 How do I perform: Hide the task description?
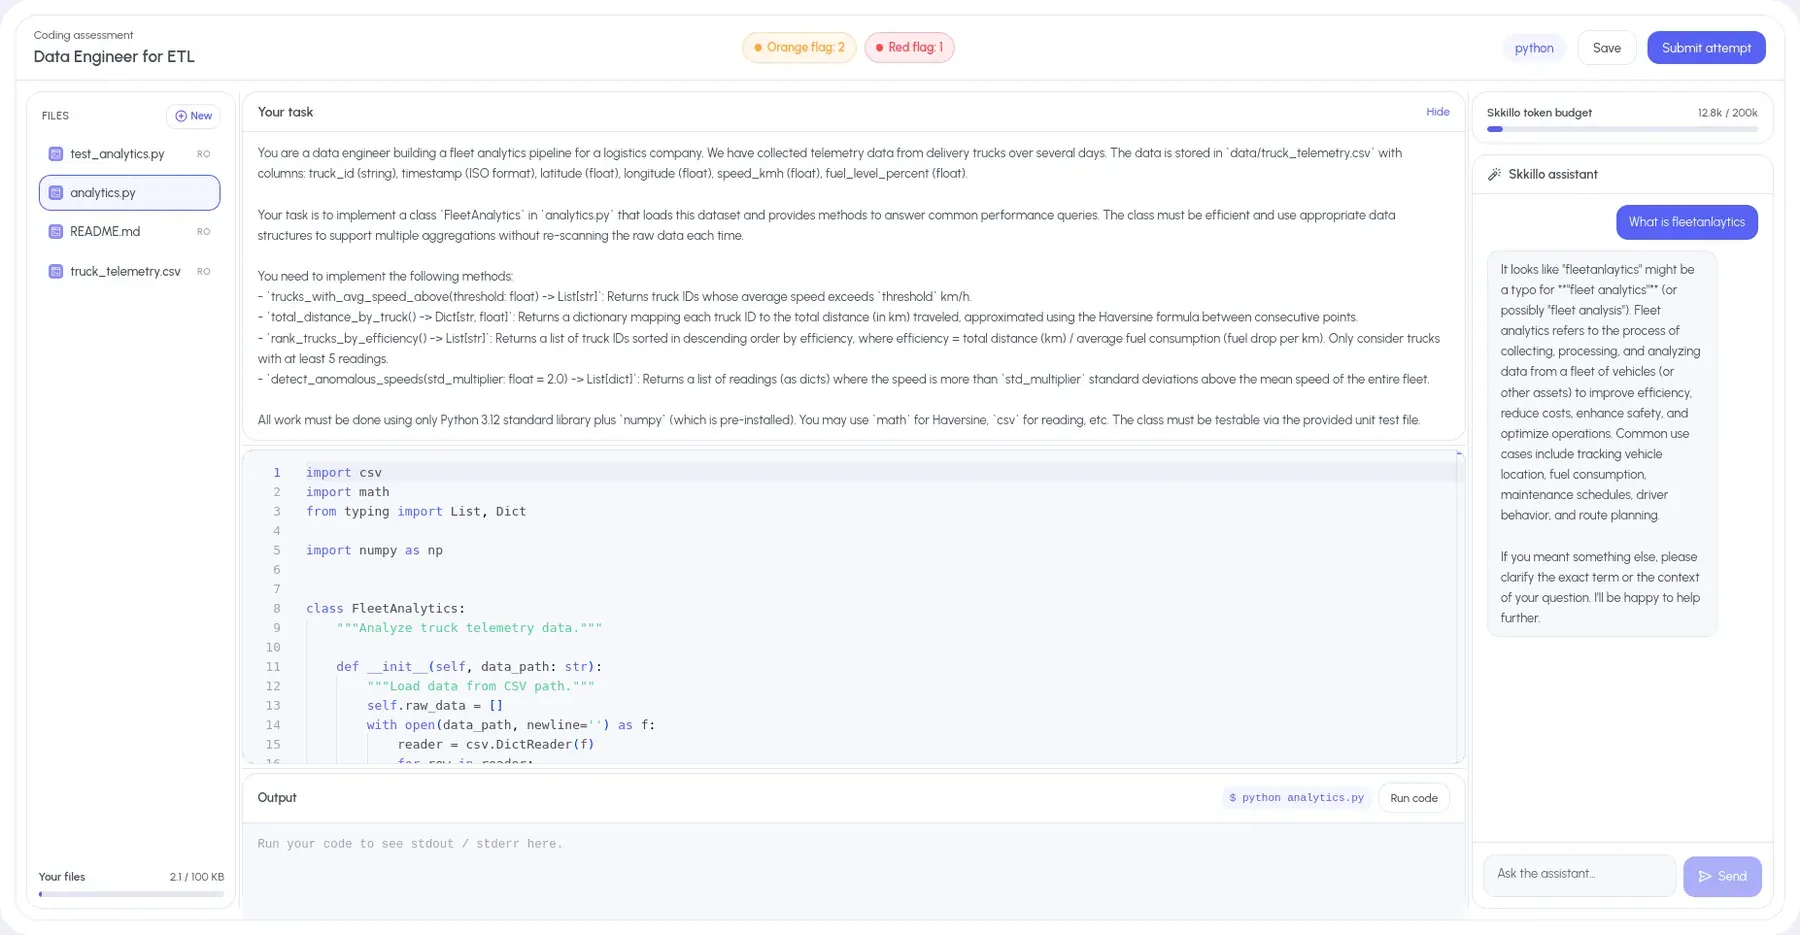click(1438, 112)
